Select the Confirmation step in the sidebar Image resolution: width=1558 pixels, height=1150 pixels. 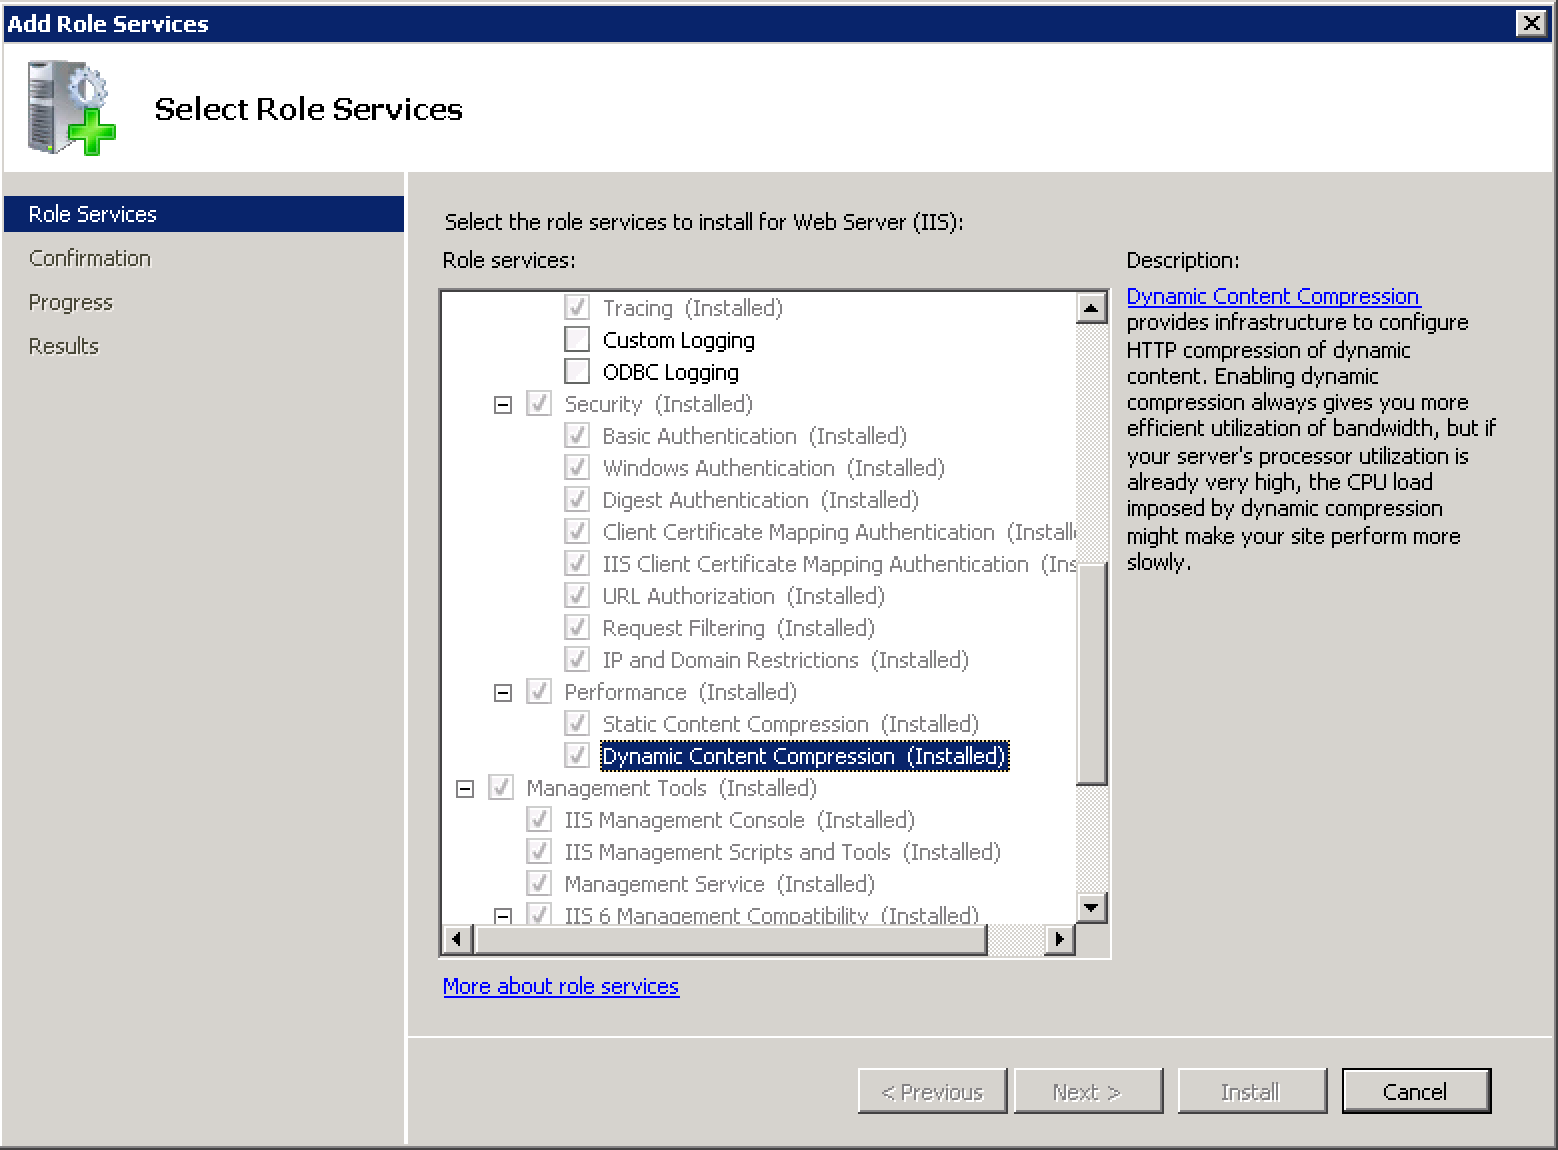(89, 257)
